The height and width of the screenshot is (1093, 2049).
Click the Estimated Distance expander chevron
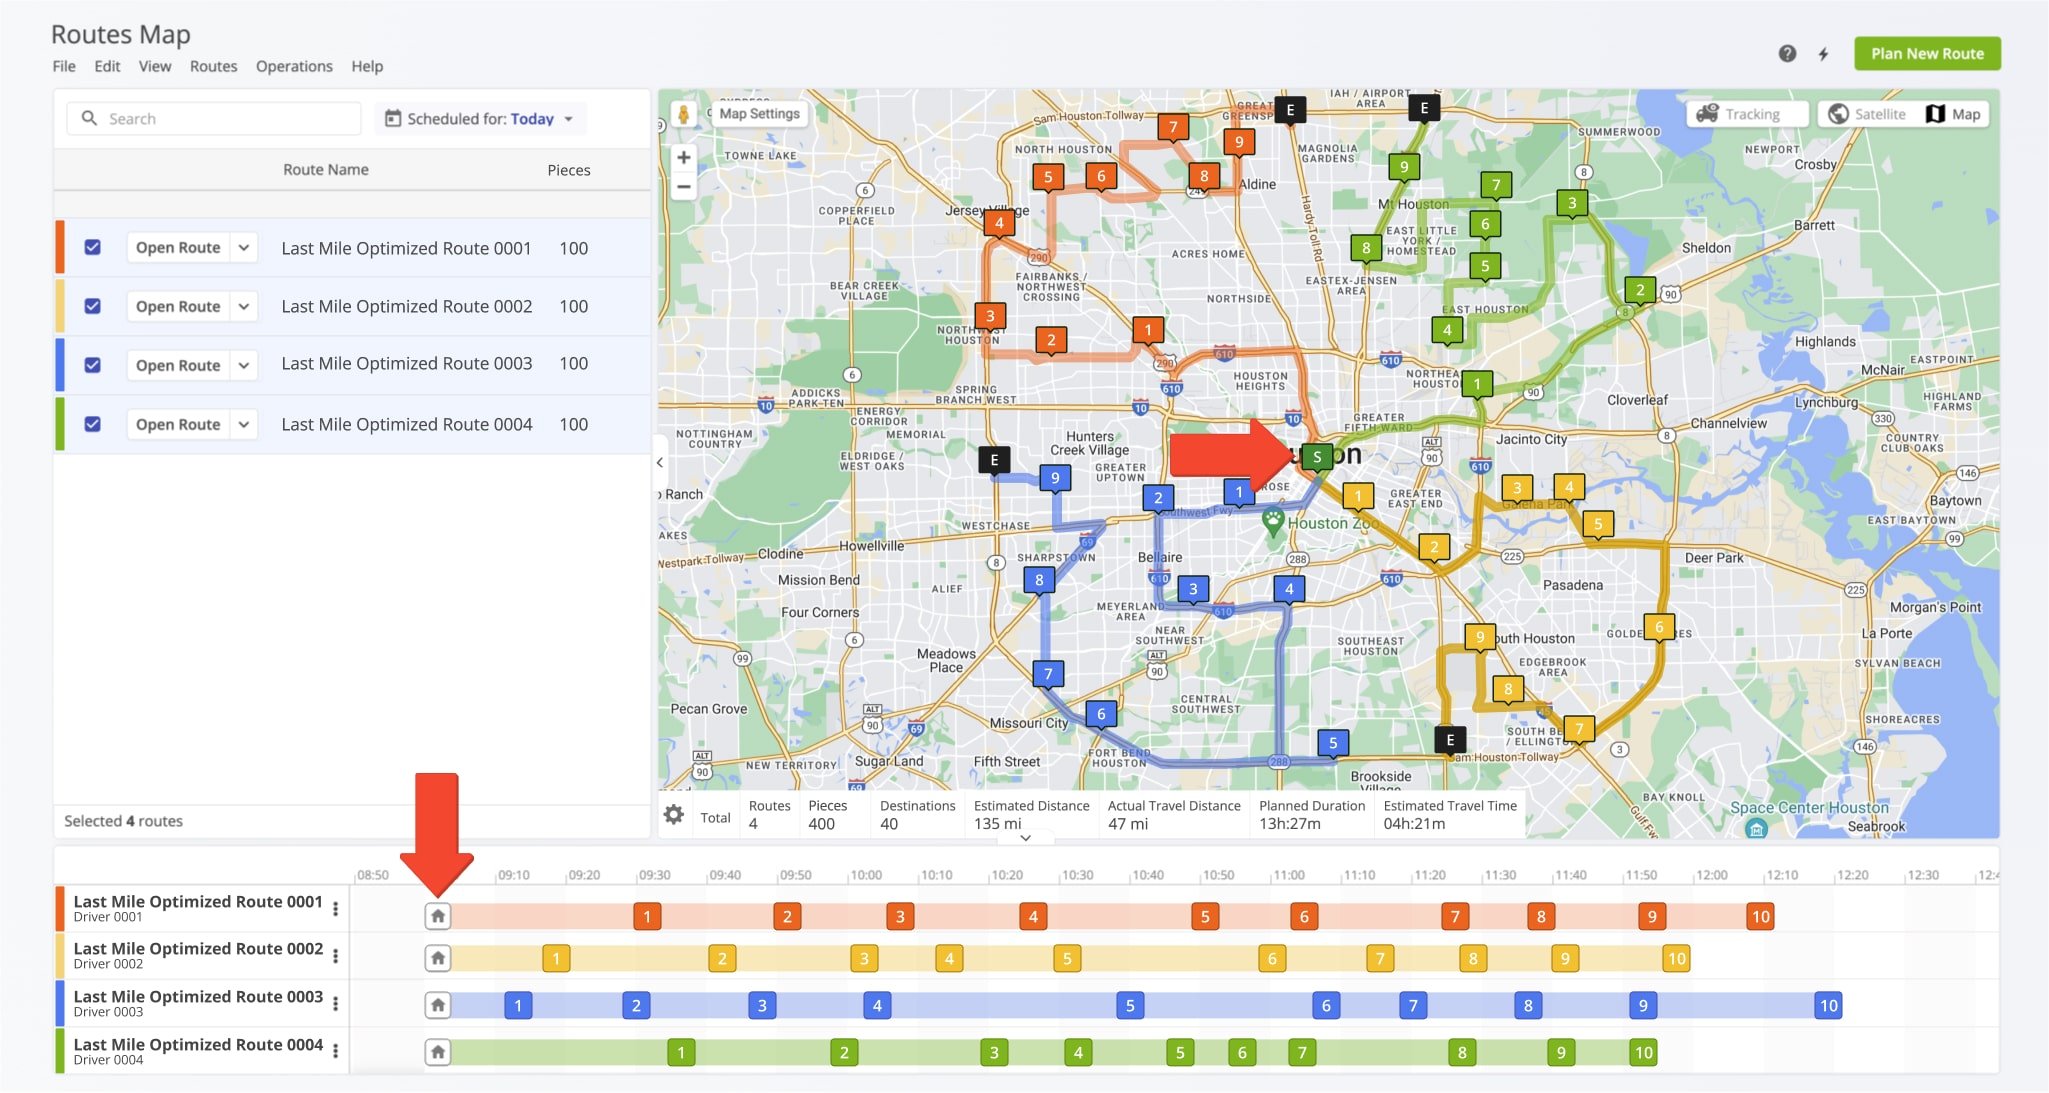tap(1024, 841)
